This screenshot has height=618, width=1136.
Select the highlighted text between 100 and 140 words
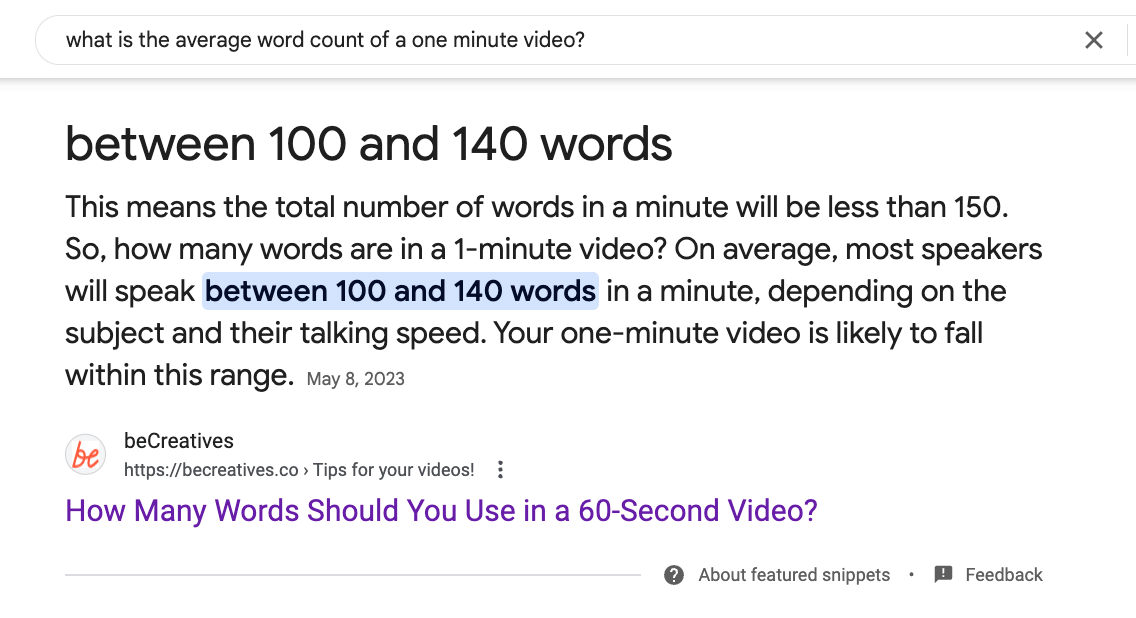(400, 290)
